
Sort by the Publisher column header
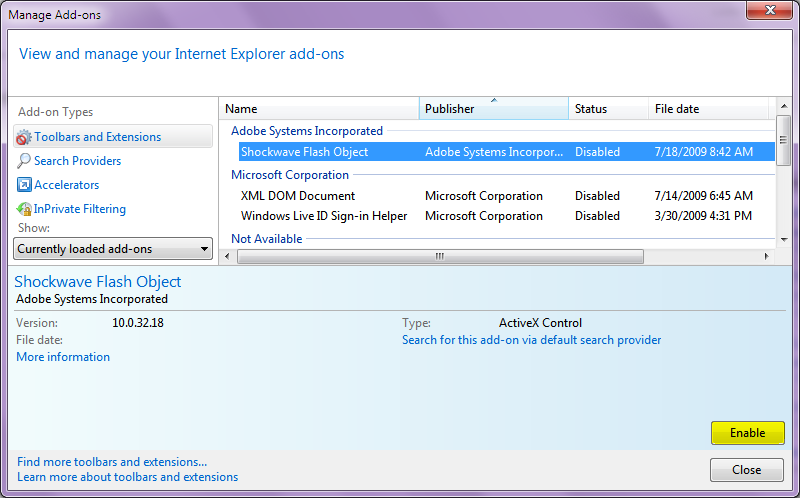[494, 109]
